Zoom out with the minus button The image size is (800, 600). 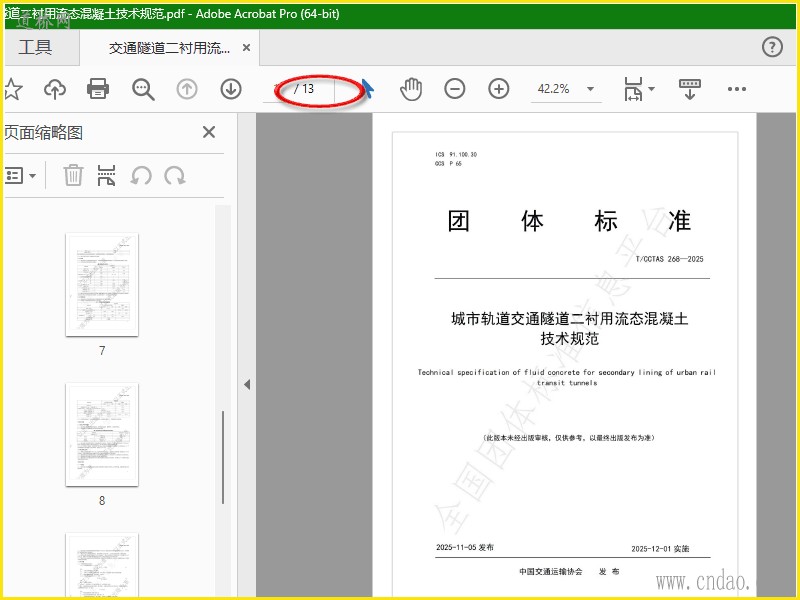coord(455,89)
